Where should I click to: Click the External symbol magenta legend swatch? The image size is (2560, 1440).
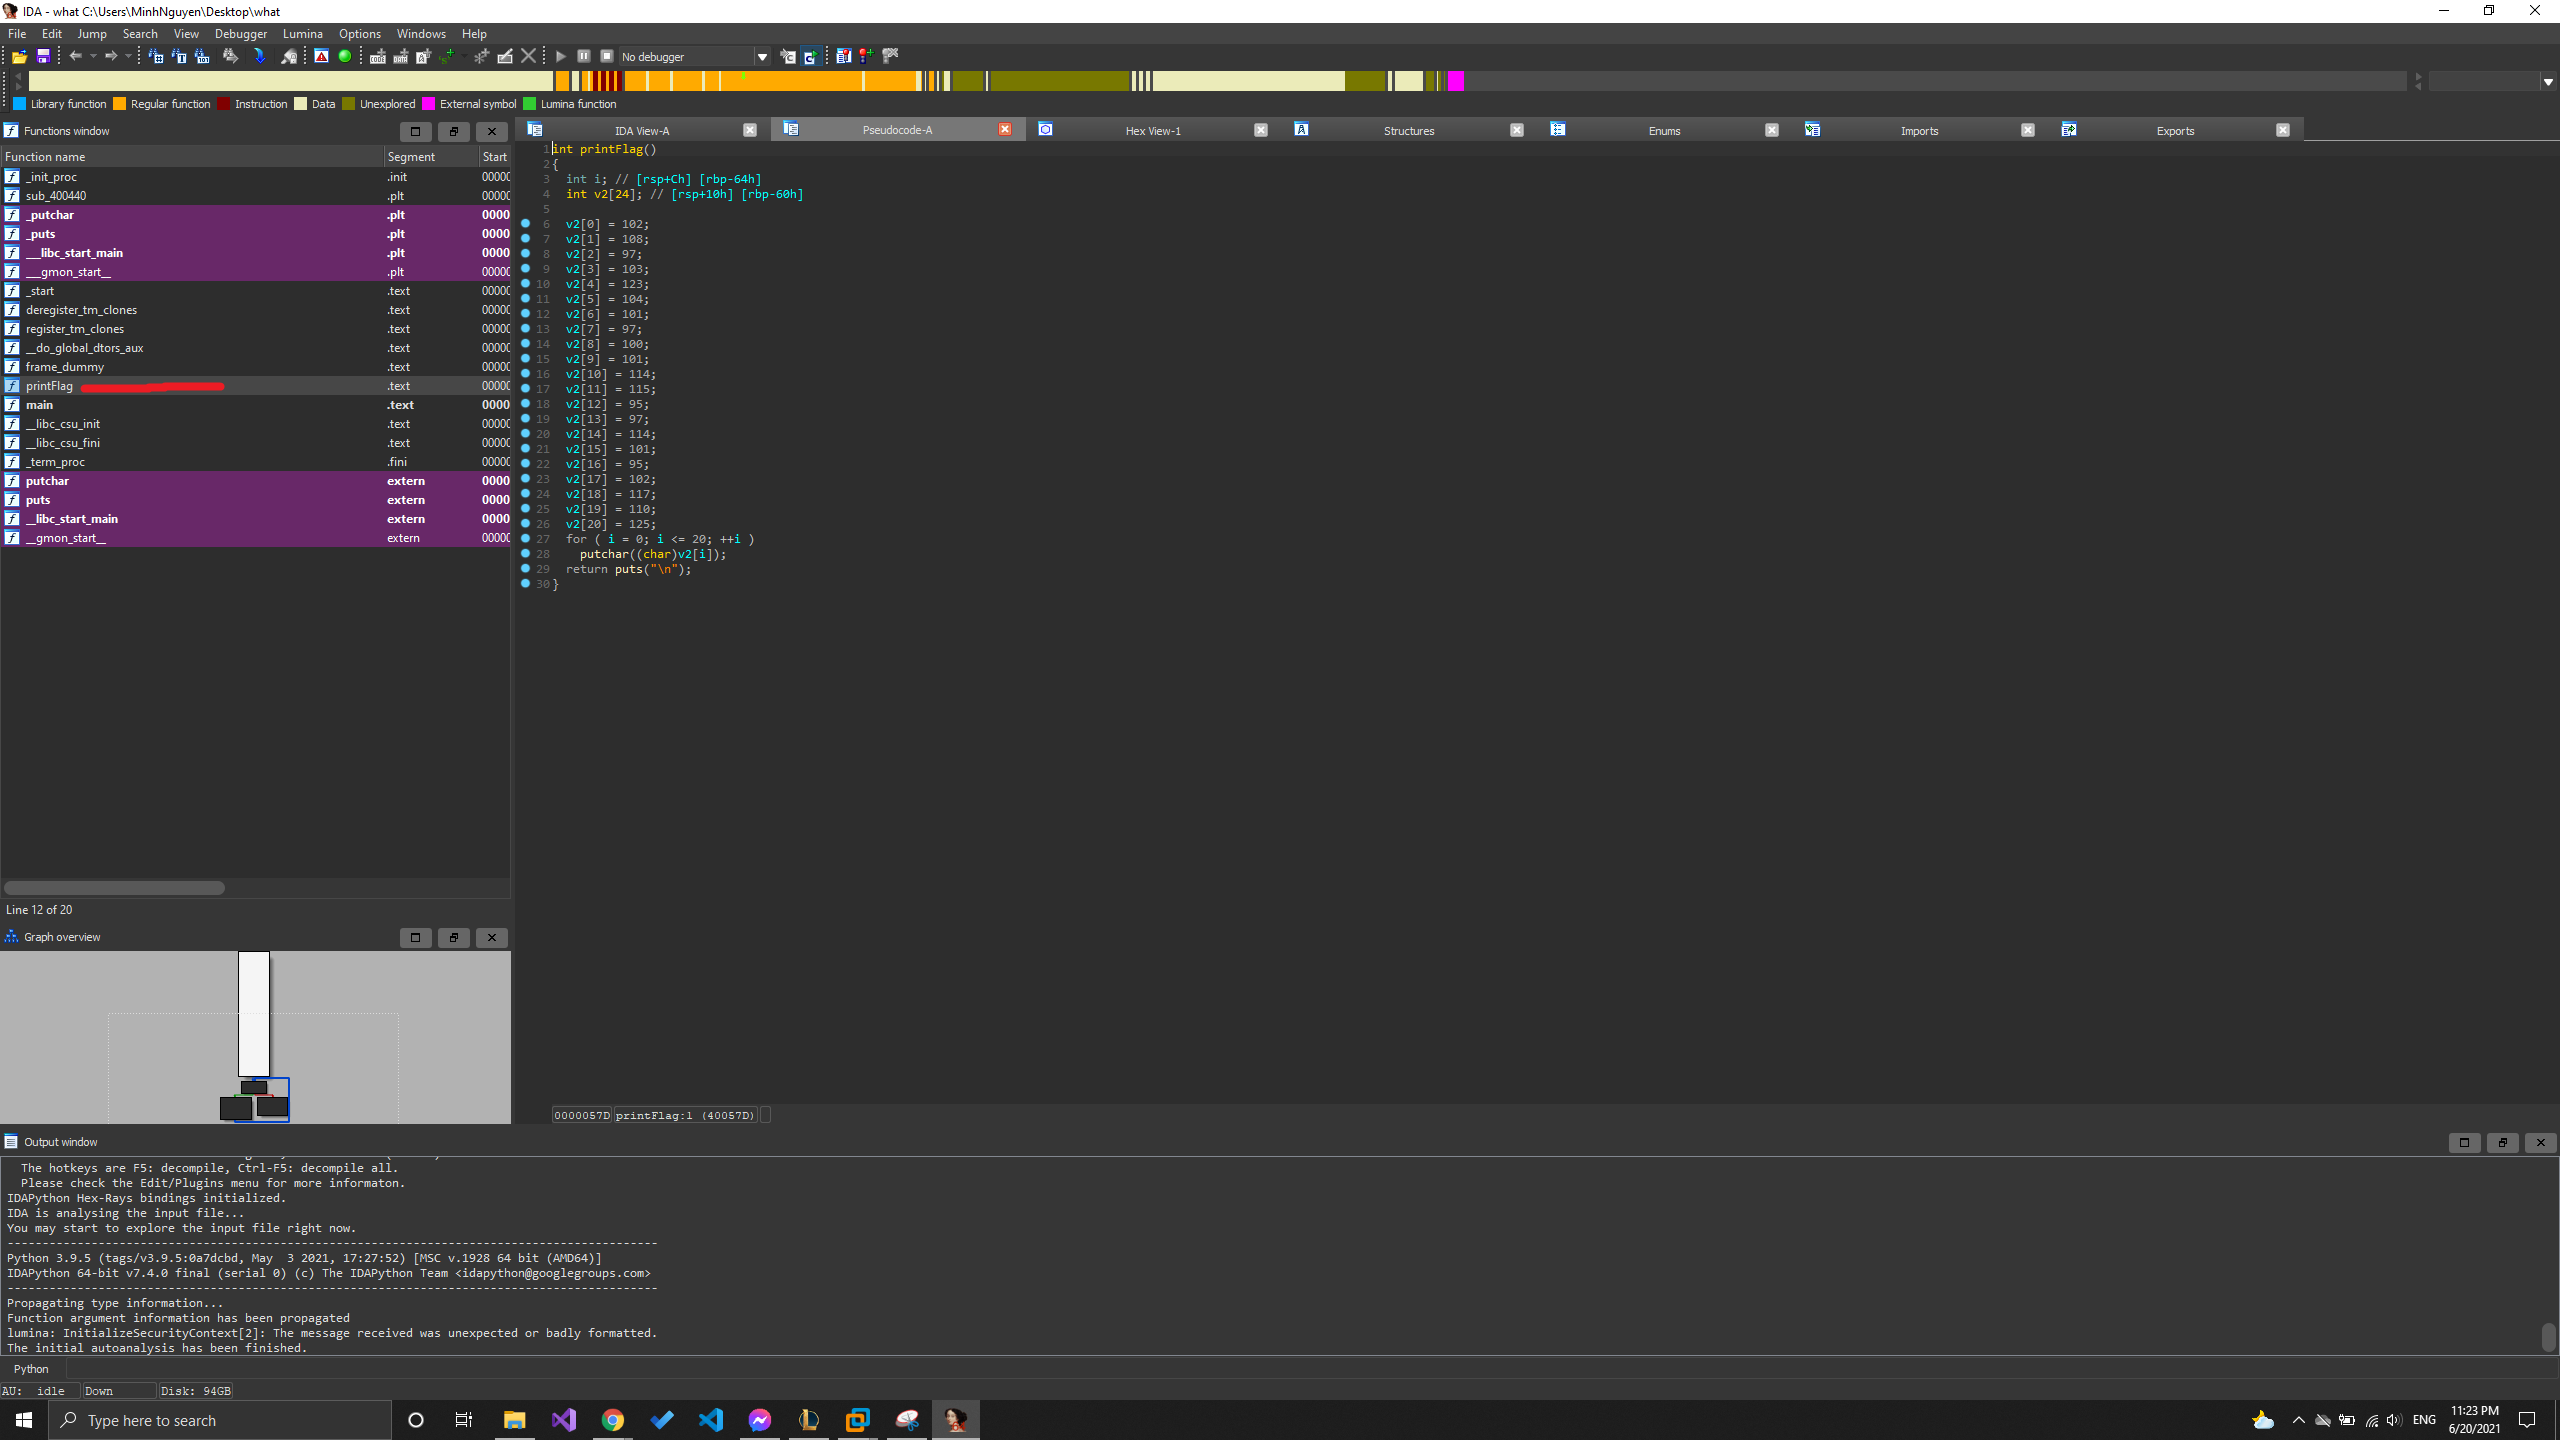point(429,104)
